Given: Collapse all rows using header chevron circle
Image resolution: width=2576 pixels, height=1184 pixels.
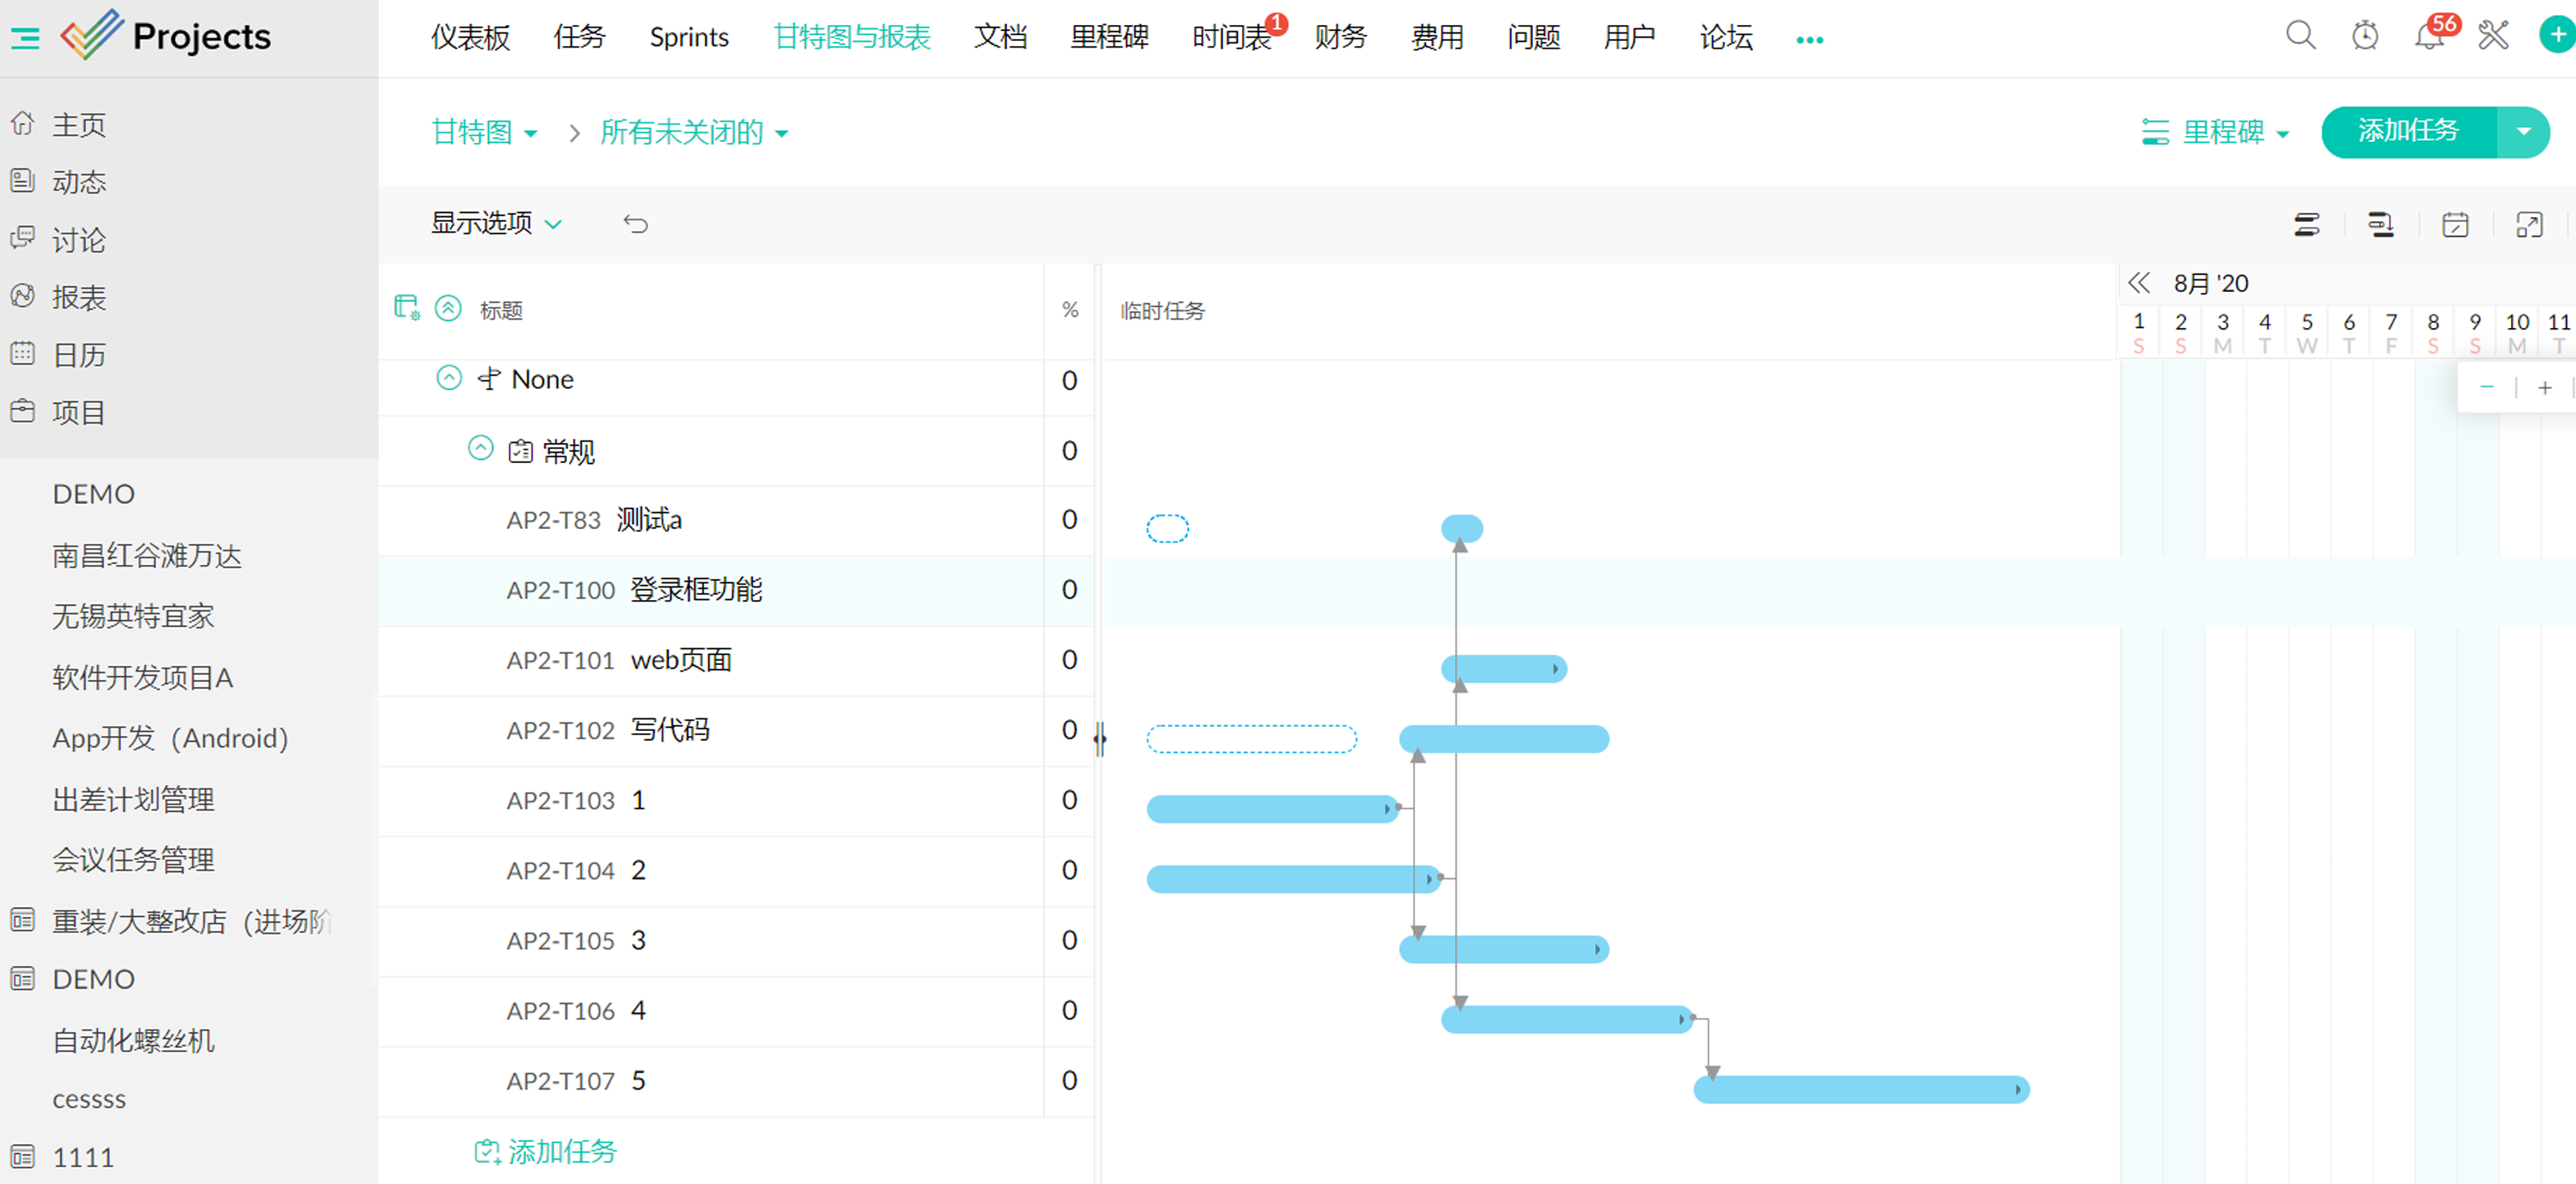Looking at the screenshot, I should tap(448, 308).
